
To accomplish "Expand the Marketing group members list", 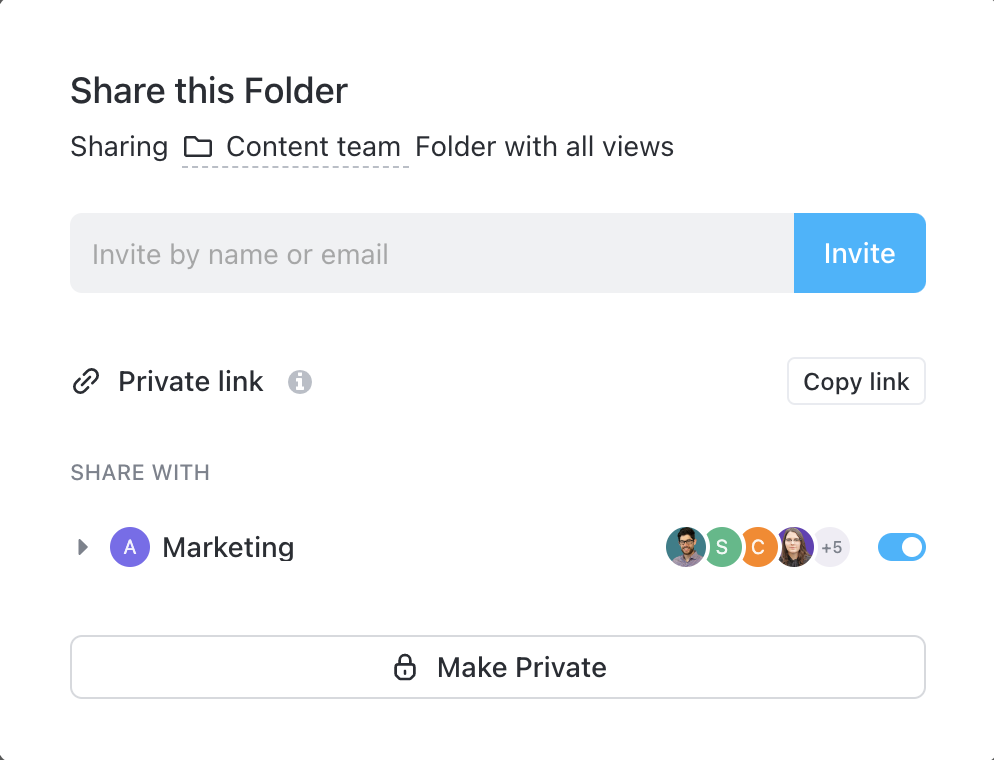I will click(x=84, y=547).
